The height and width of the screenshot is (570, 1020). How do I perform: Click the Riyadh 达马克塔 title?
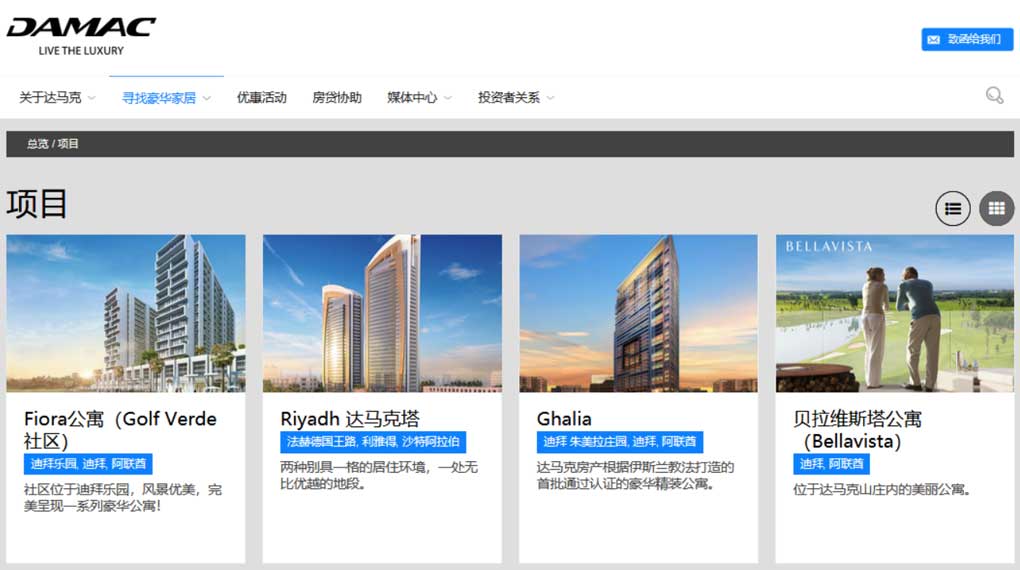tap(350, 418)
